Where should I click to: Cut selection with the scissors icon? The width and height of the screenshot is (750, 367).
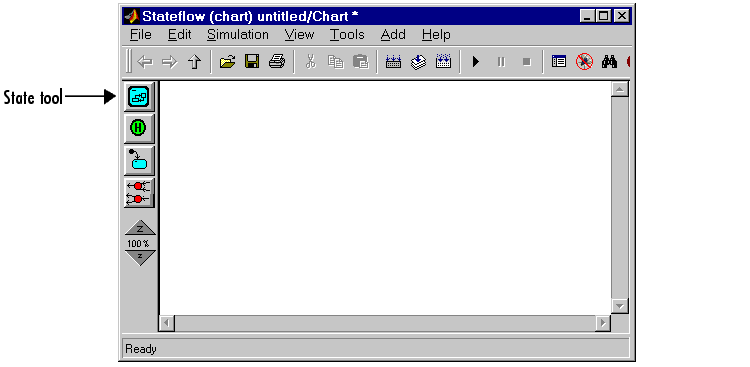(x=311, y=62)
